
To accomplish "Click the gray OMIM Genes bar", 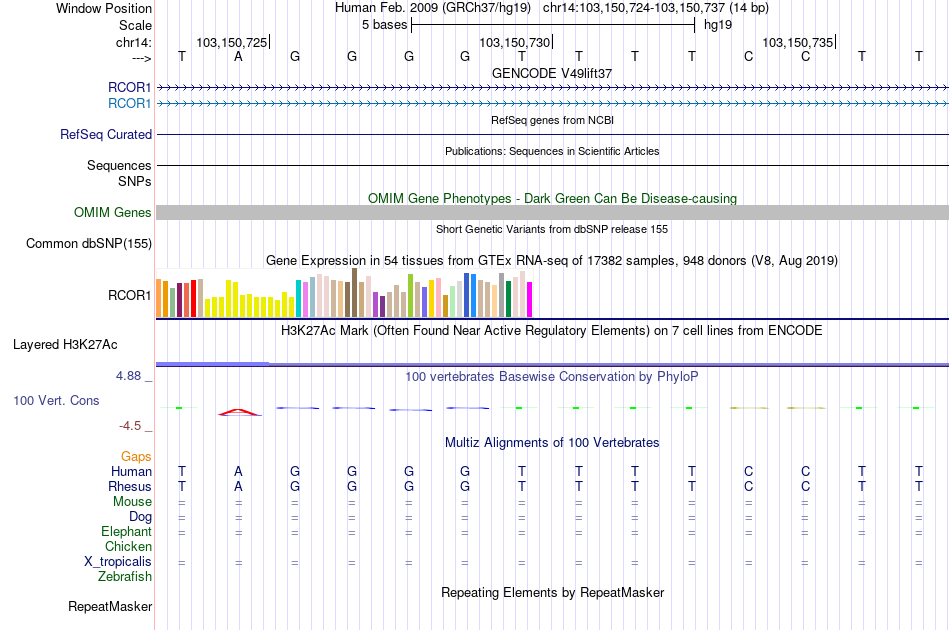I will pos(552,213).
